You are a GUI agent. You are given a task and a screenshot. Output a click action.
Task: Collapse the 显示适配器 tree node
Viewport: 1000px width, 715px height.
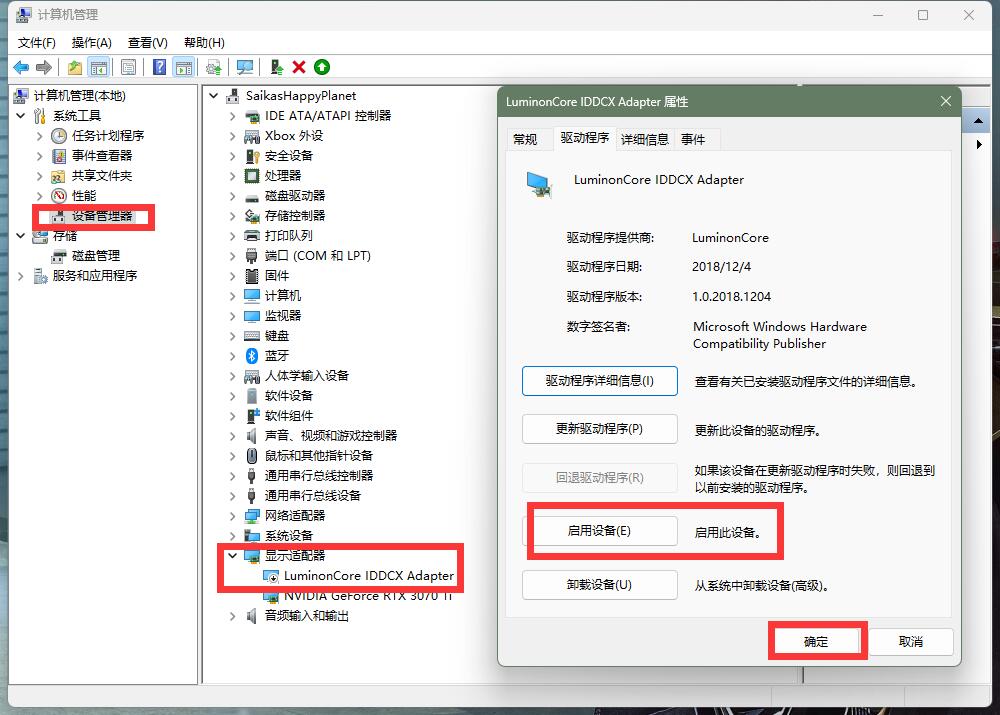click(x=232, y=555)
